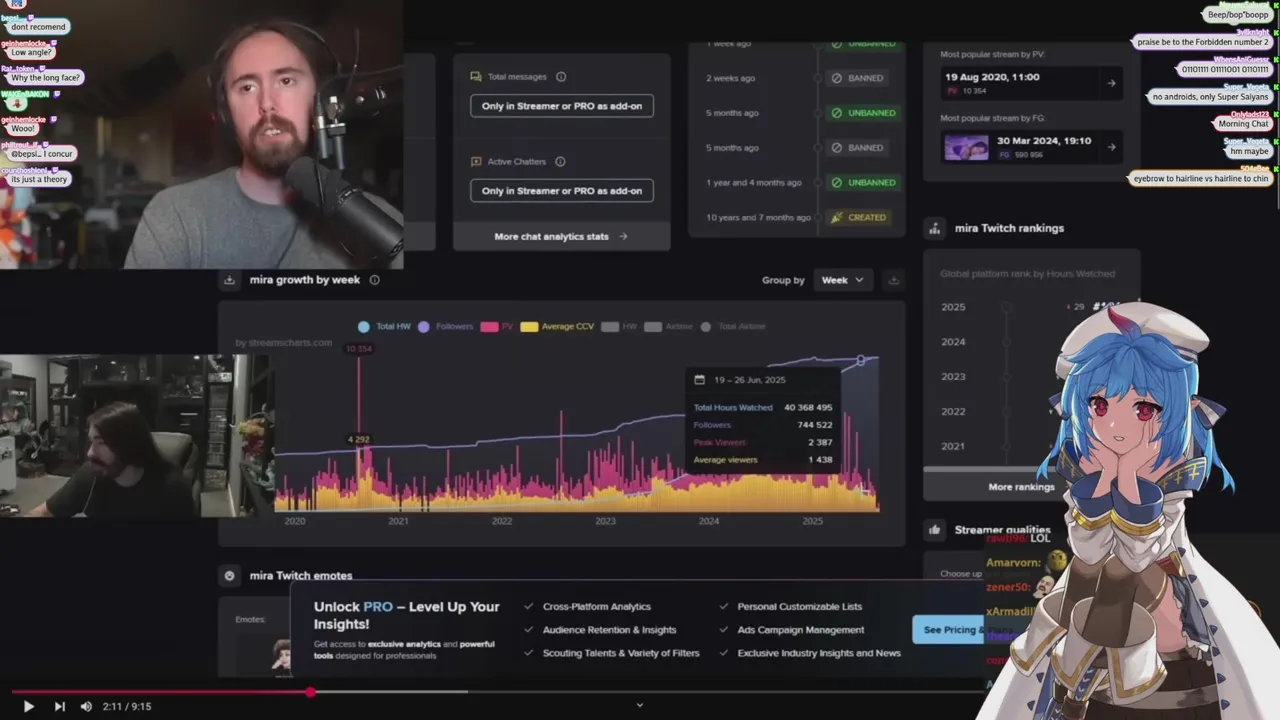Click info icon next to Total messages

point(561,77)
